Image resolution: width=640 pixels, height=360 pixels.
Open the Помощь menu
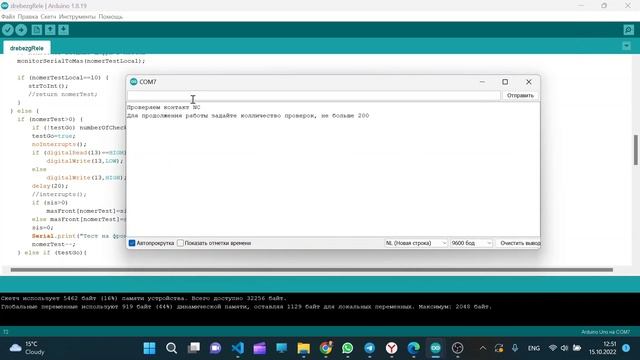click(x=111, y=17)
